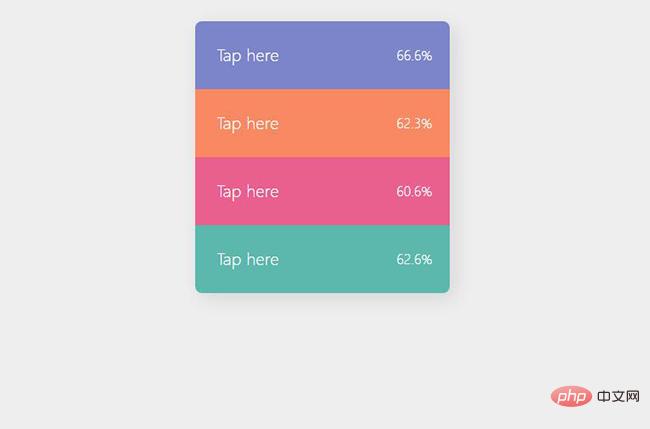Tap the teal 'Tap here' row
This screenshot has height=429, width=650.
point(323,259)
